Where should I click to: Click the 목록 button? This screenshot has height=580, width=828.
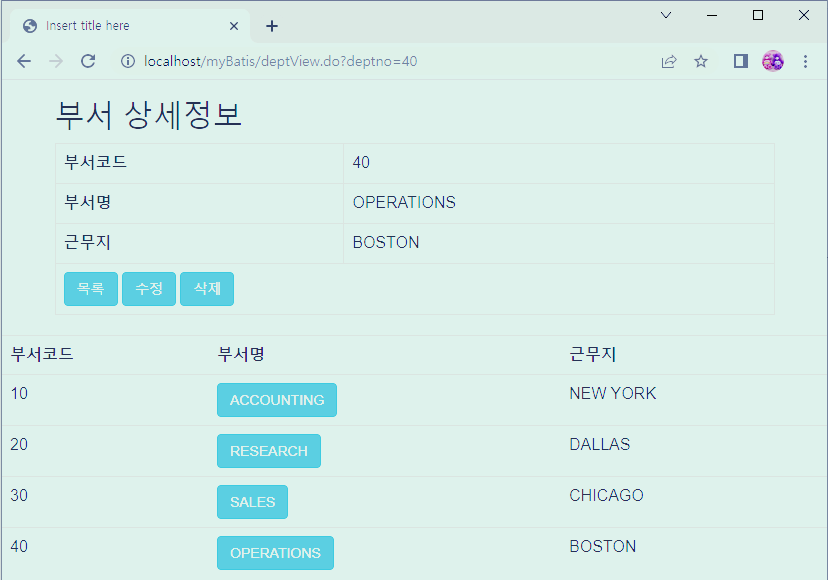(91, 289)
